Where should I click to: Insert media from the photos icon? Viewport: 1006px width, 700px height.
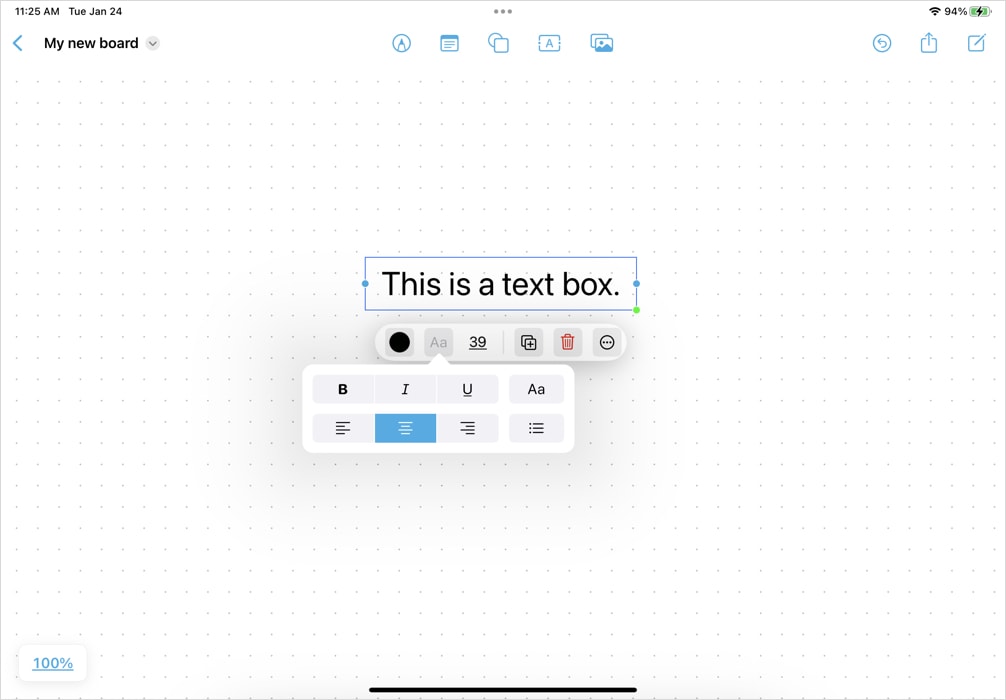click(x=601, y=43)
